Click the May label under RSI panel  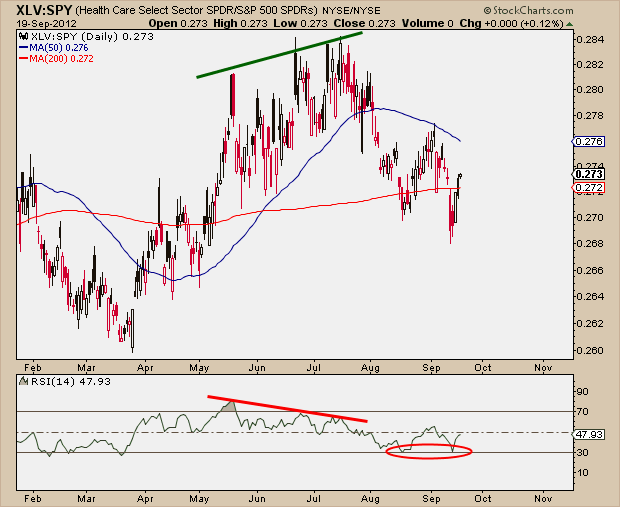(x=199, y=499)
